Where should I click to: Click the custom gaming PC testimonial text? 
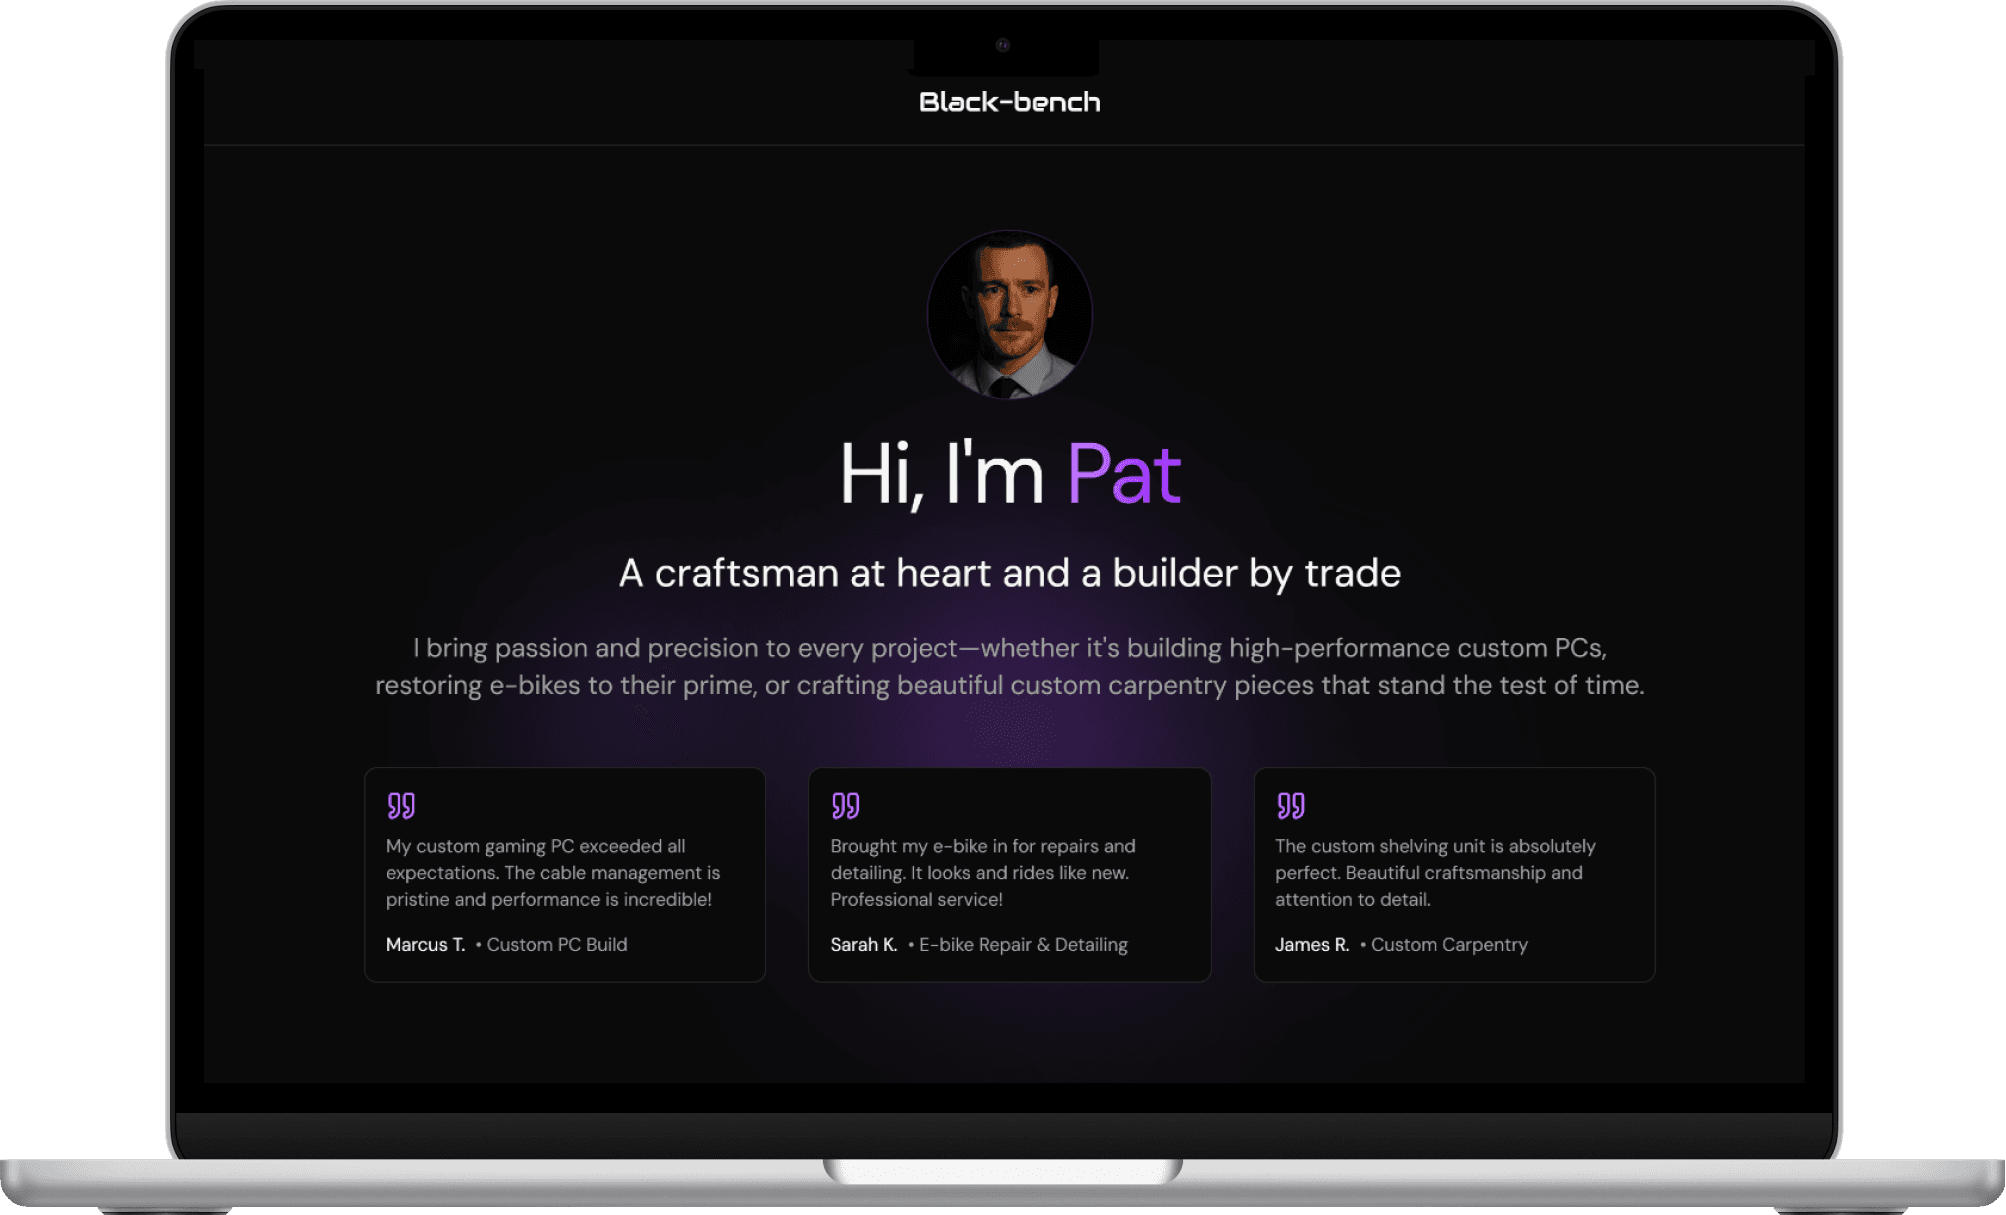pyautogui.click(x=552, y=872)
